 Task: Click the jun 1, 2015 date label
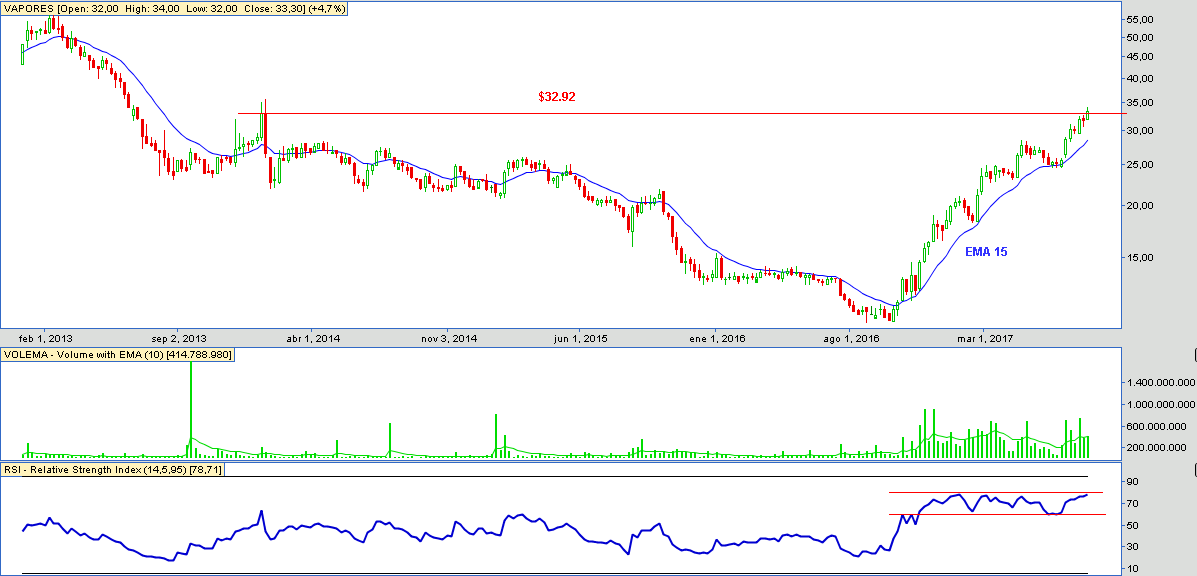(x=582, y=337)
